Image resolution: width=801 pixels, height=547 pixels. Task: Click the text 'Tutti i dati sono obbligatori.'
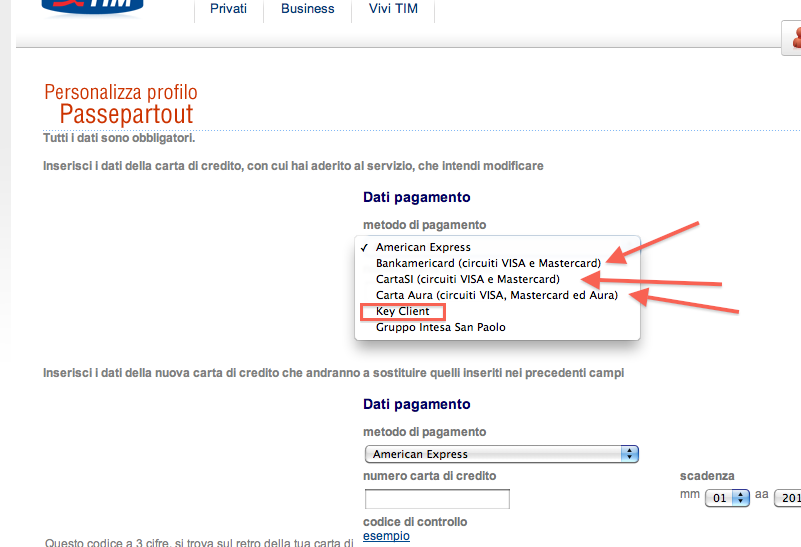tap(119, 138)
